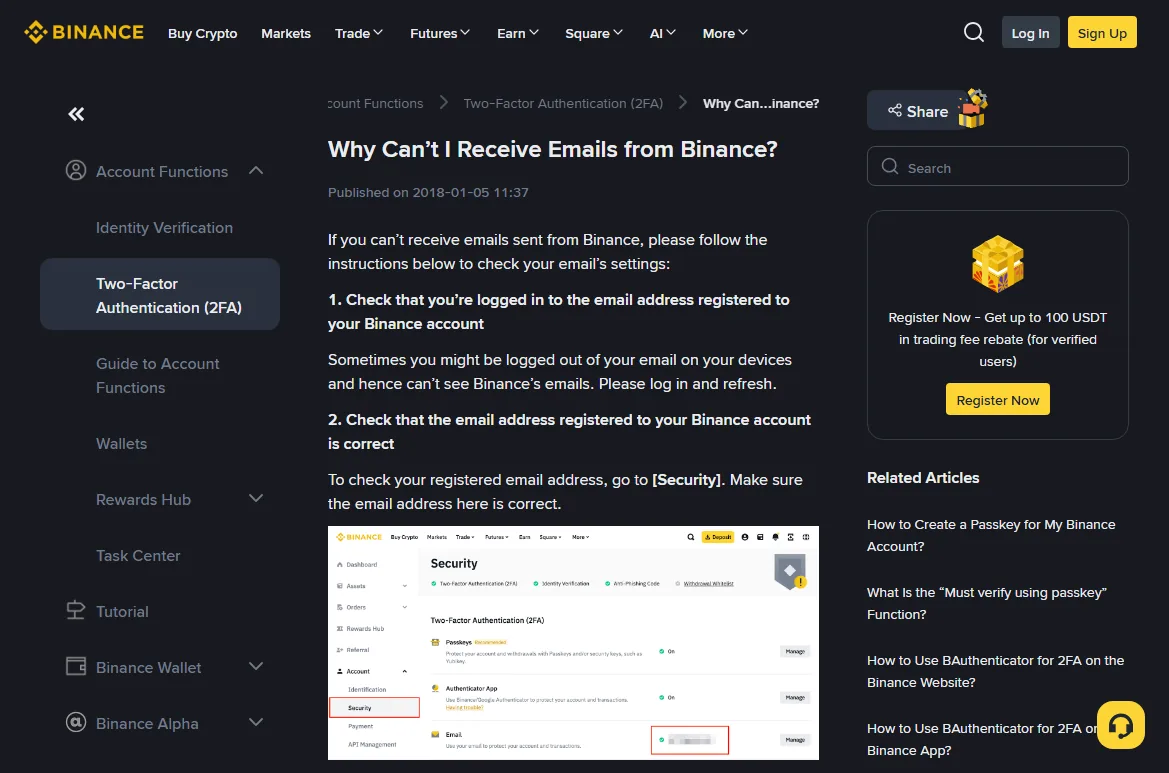This screenshot has height=773, width=1169.
Task: Click the Log In button
Action: tap(1030, 32)
